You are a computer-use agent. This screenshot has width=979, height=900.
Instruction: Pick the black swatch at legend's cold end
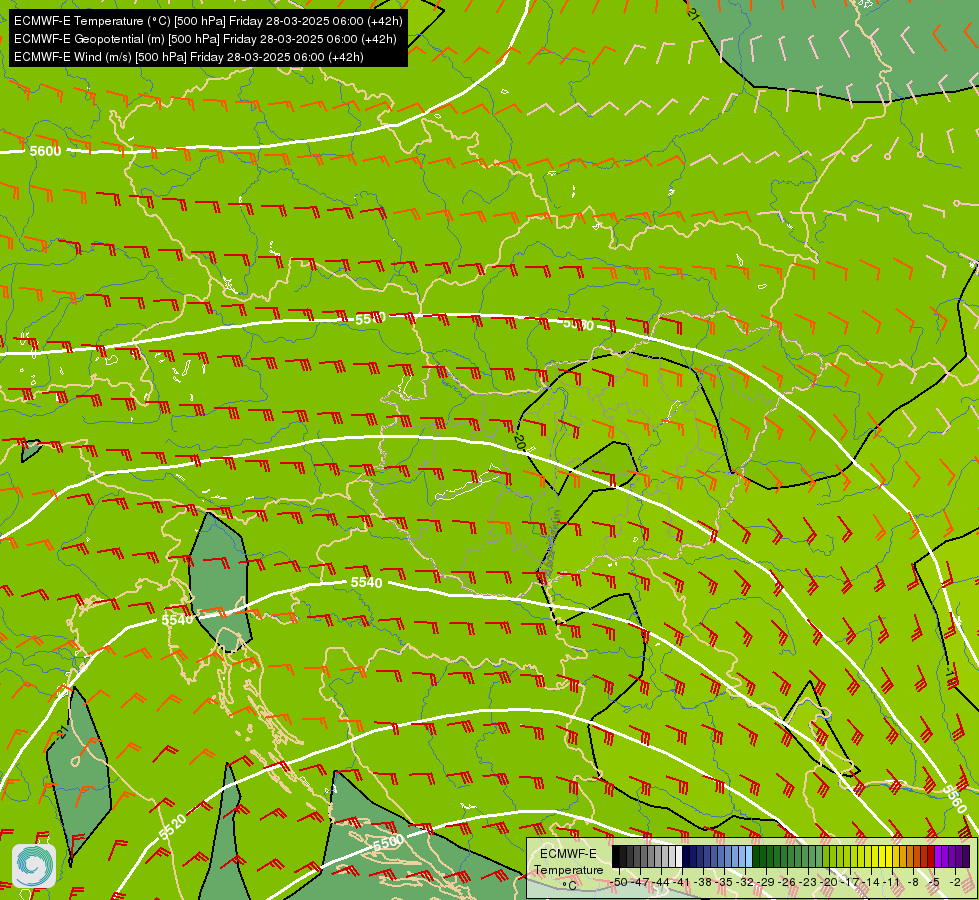pyautogui.click(x=616, y=856)
